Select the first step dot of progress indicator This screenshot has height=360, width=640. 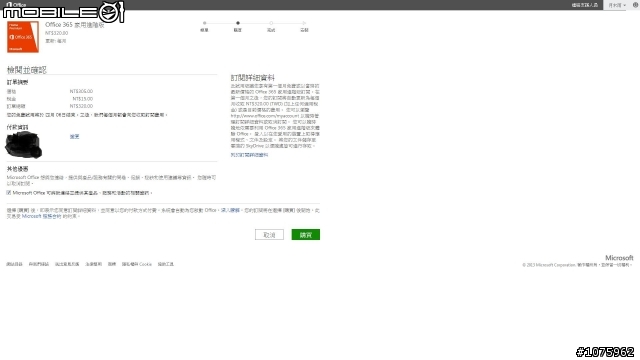[x=204, y=23]
